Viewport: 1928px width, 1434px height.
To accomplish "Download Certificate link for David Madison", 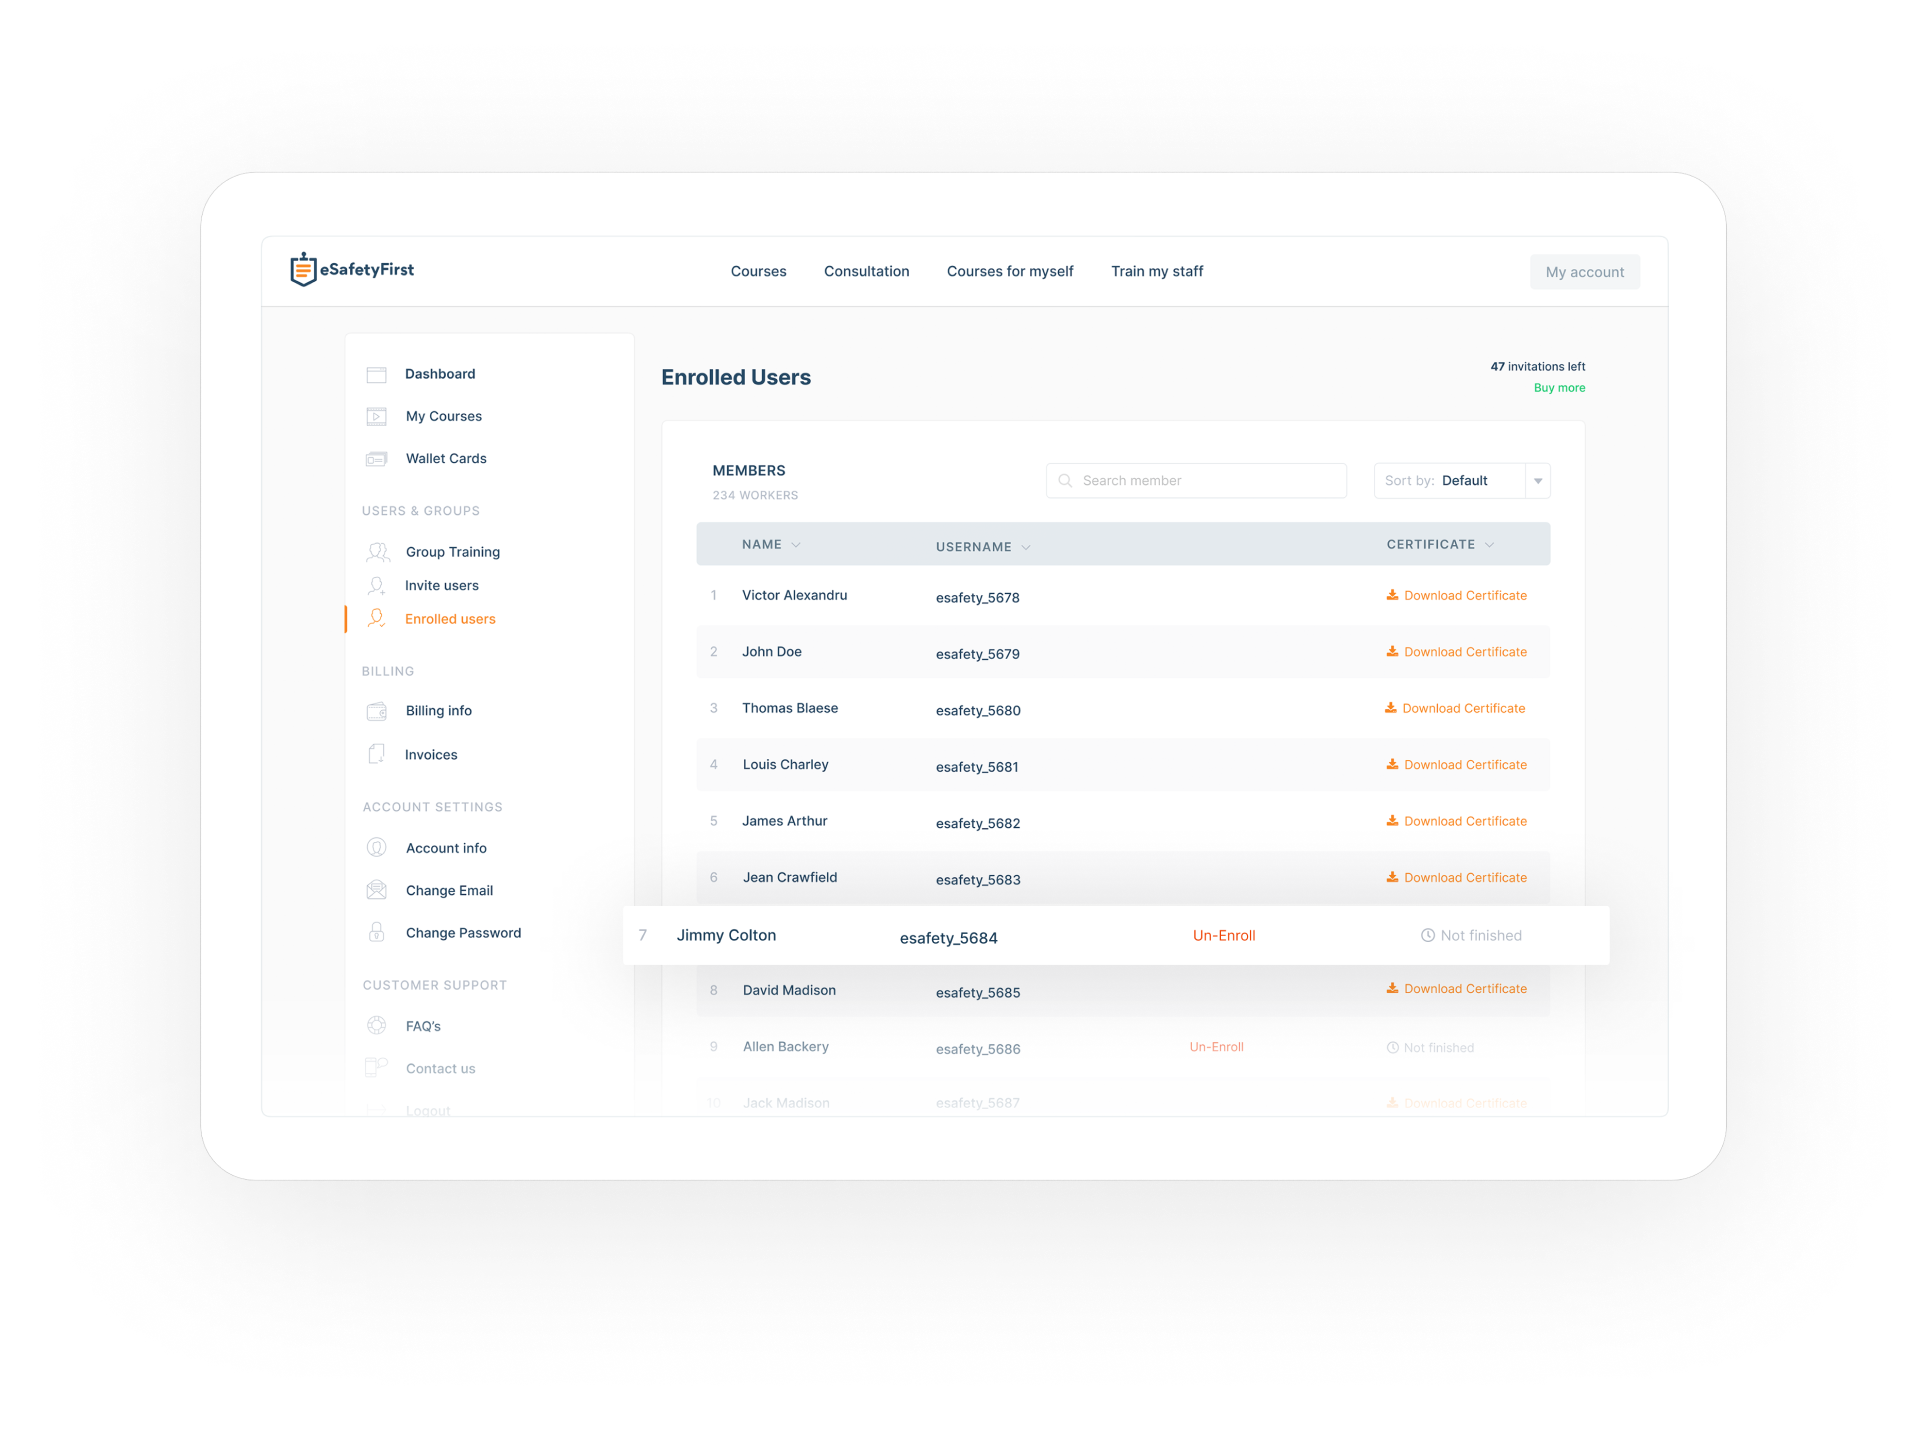I will (x=1465, y=989).
